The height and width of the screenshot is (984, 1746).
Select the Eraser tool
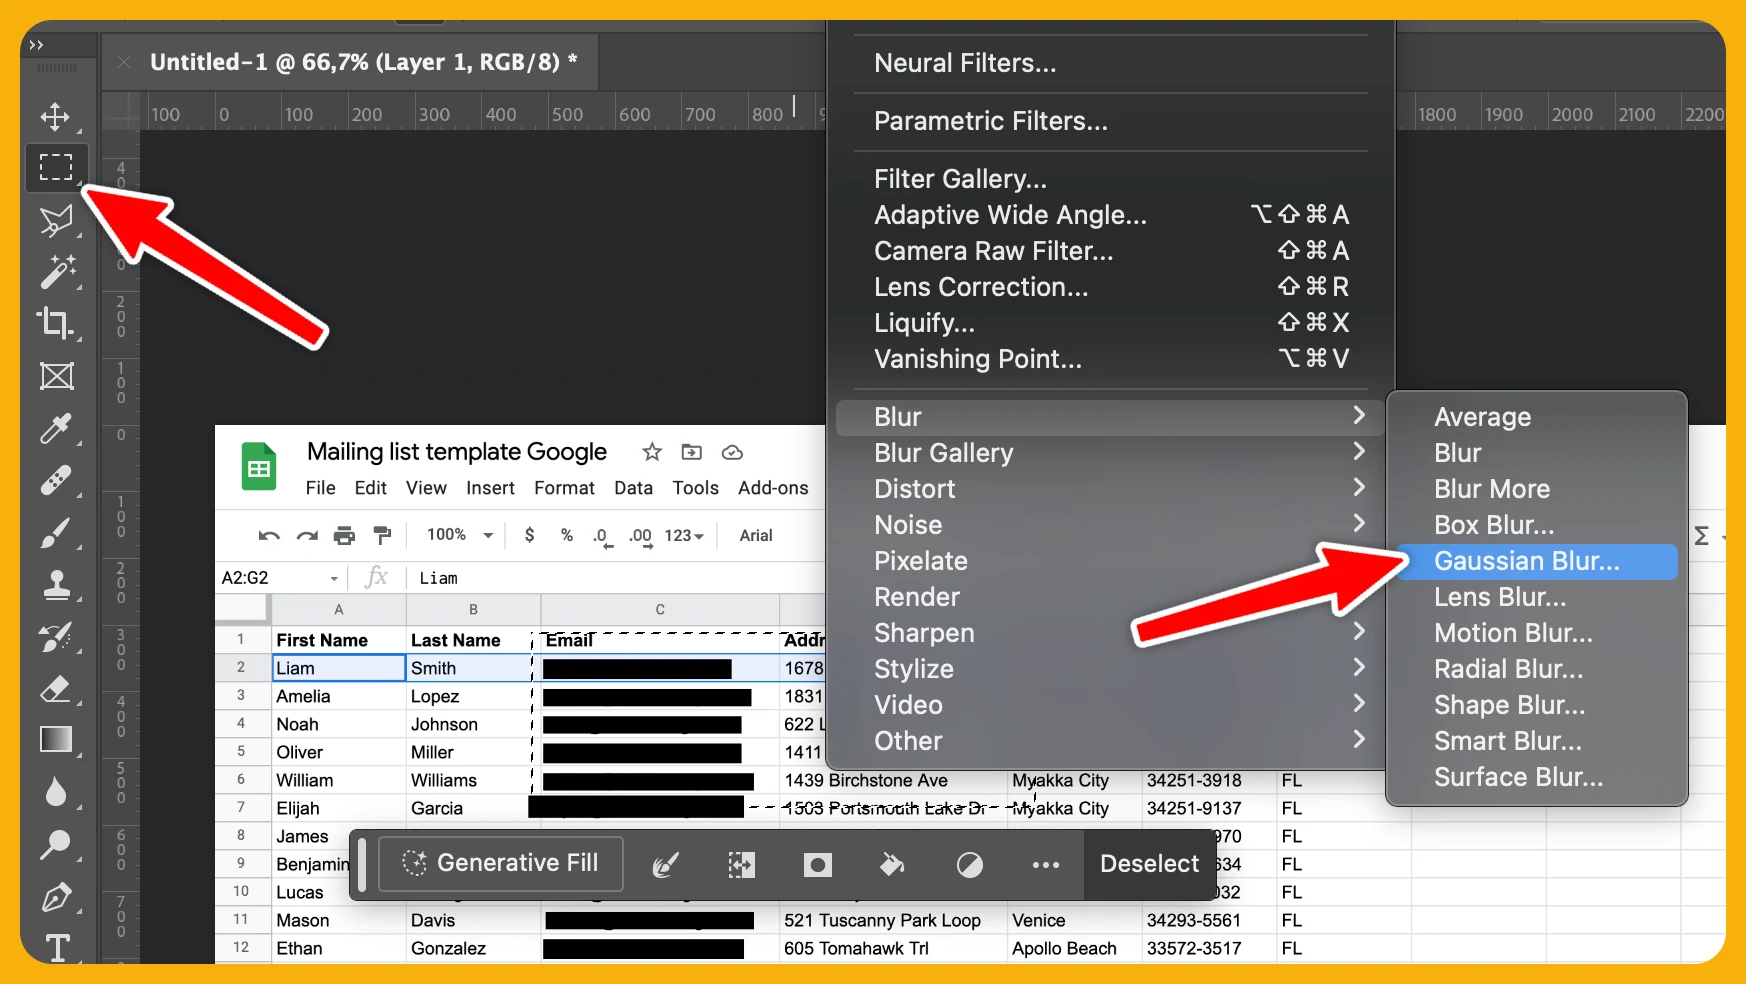[56, 689]
